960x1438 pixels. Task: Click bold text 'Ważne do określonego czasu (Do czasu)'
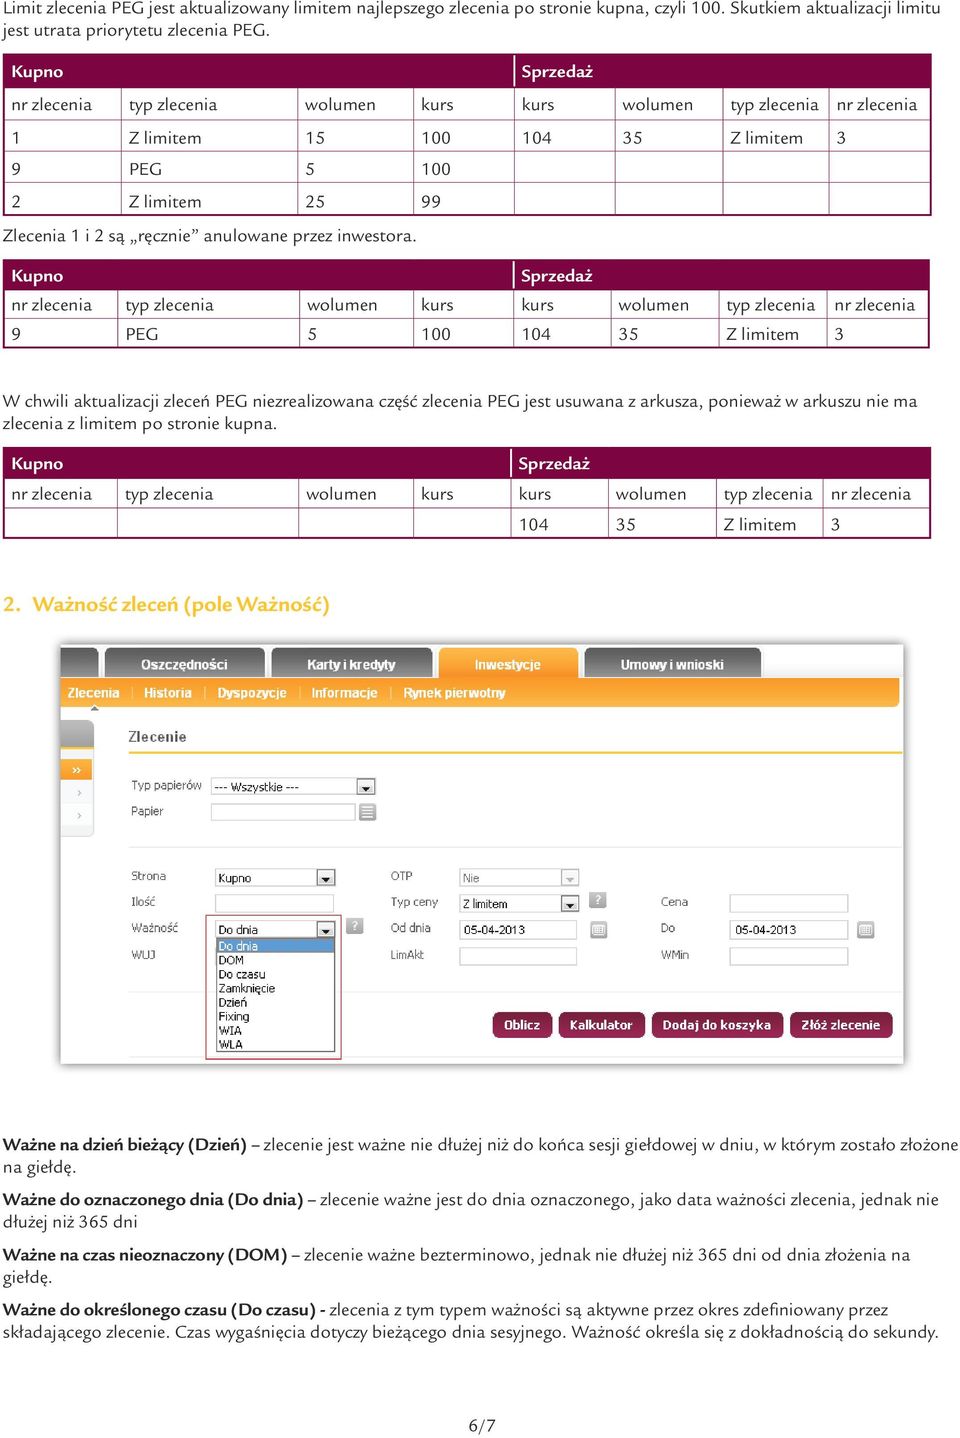coord(159,1309)
